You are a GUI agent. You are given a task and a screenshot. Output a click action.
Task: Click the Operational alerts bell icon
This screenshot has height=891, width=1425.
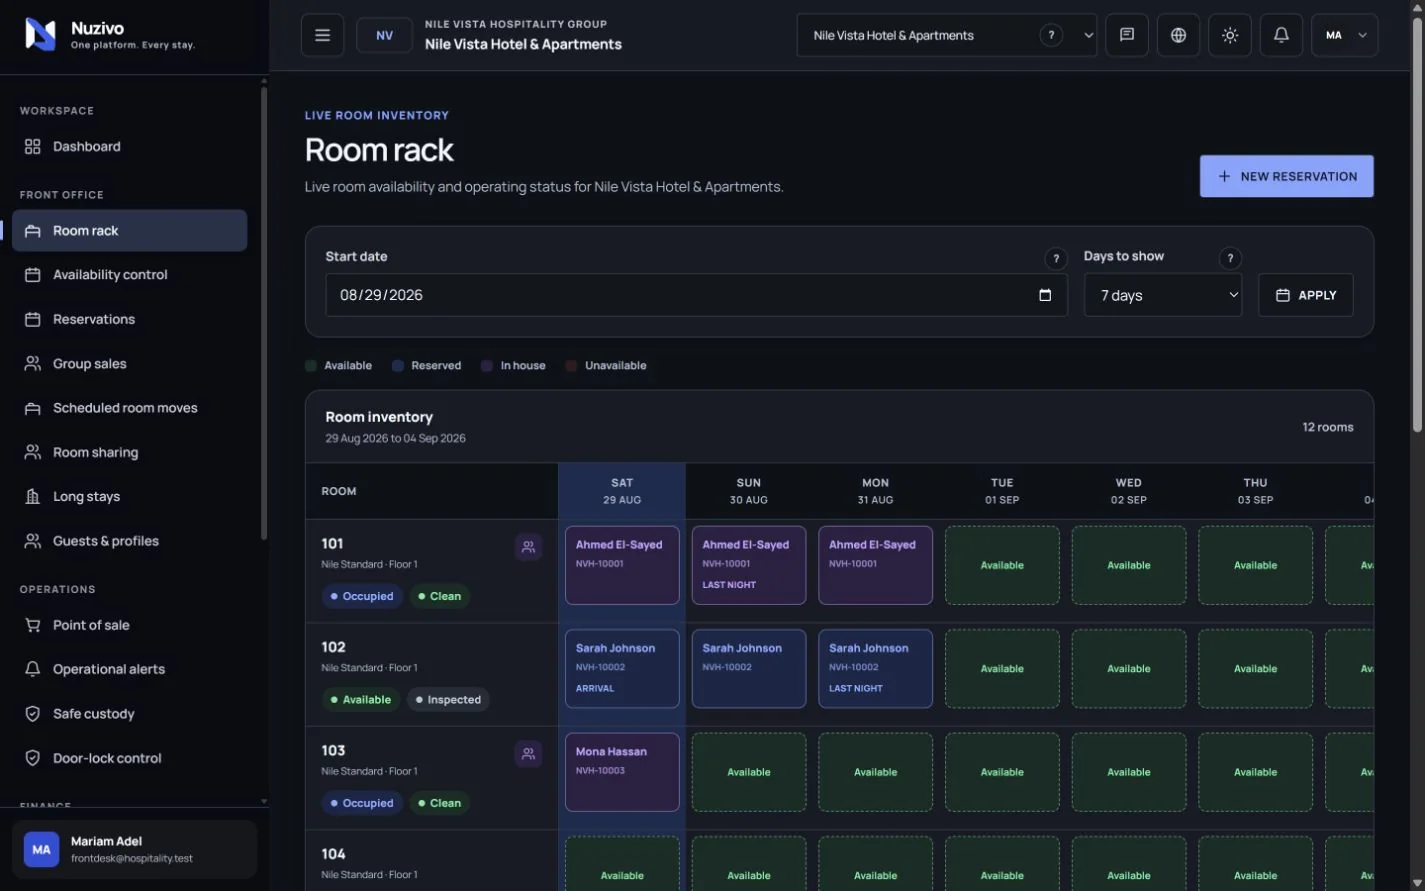[32, 669]
